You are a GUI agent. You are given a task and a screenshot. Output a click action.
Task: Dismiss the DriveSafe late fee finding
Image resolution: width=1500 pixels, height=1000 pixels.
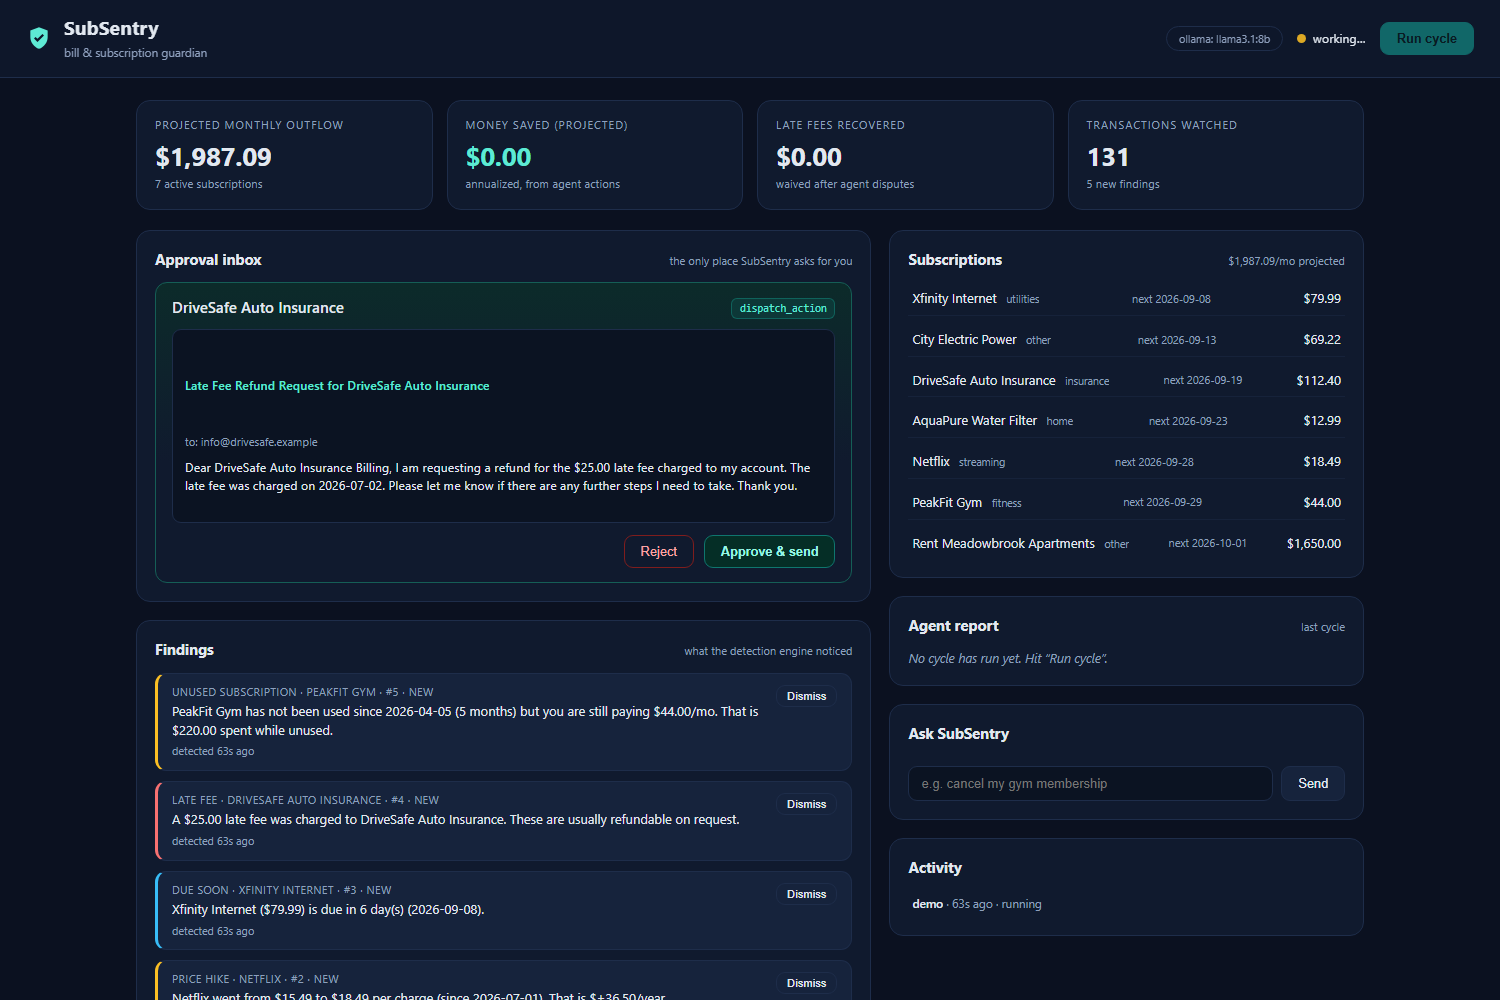point(806,804)
